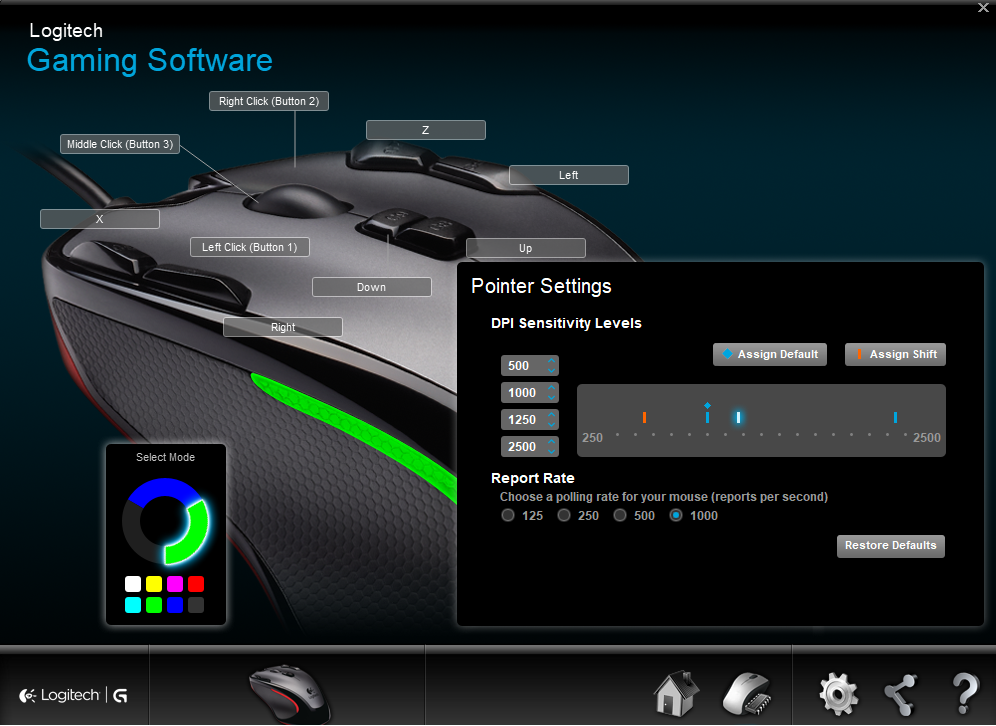Pick the magenta color swatch
This screenshot has width=996, height=726.
175,584
